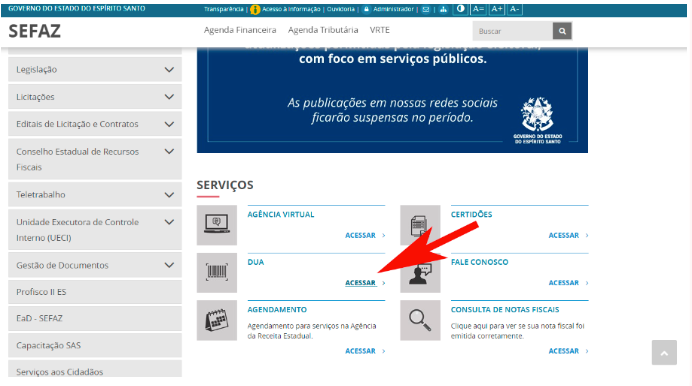Open EaD - SEFAZ sidebar item

95,319
